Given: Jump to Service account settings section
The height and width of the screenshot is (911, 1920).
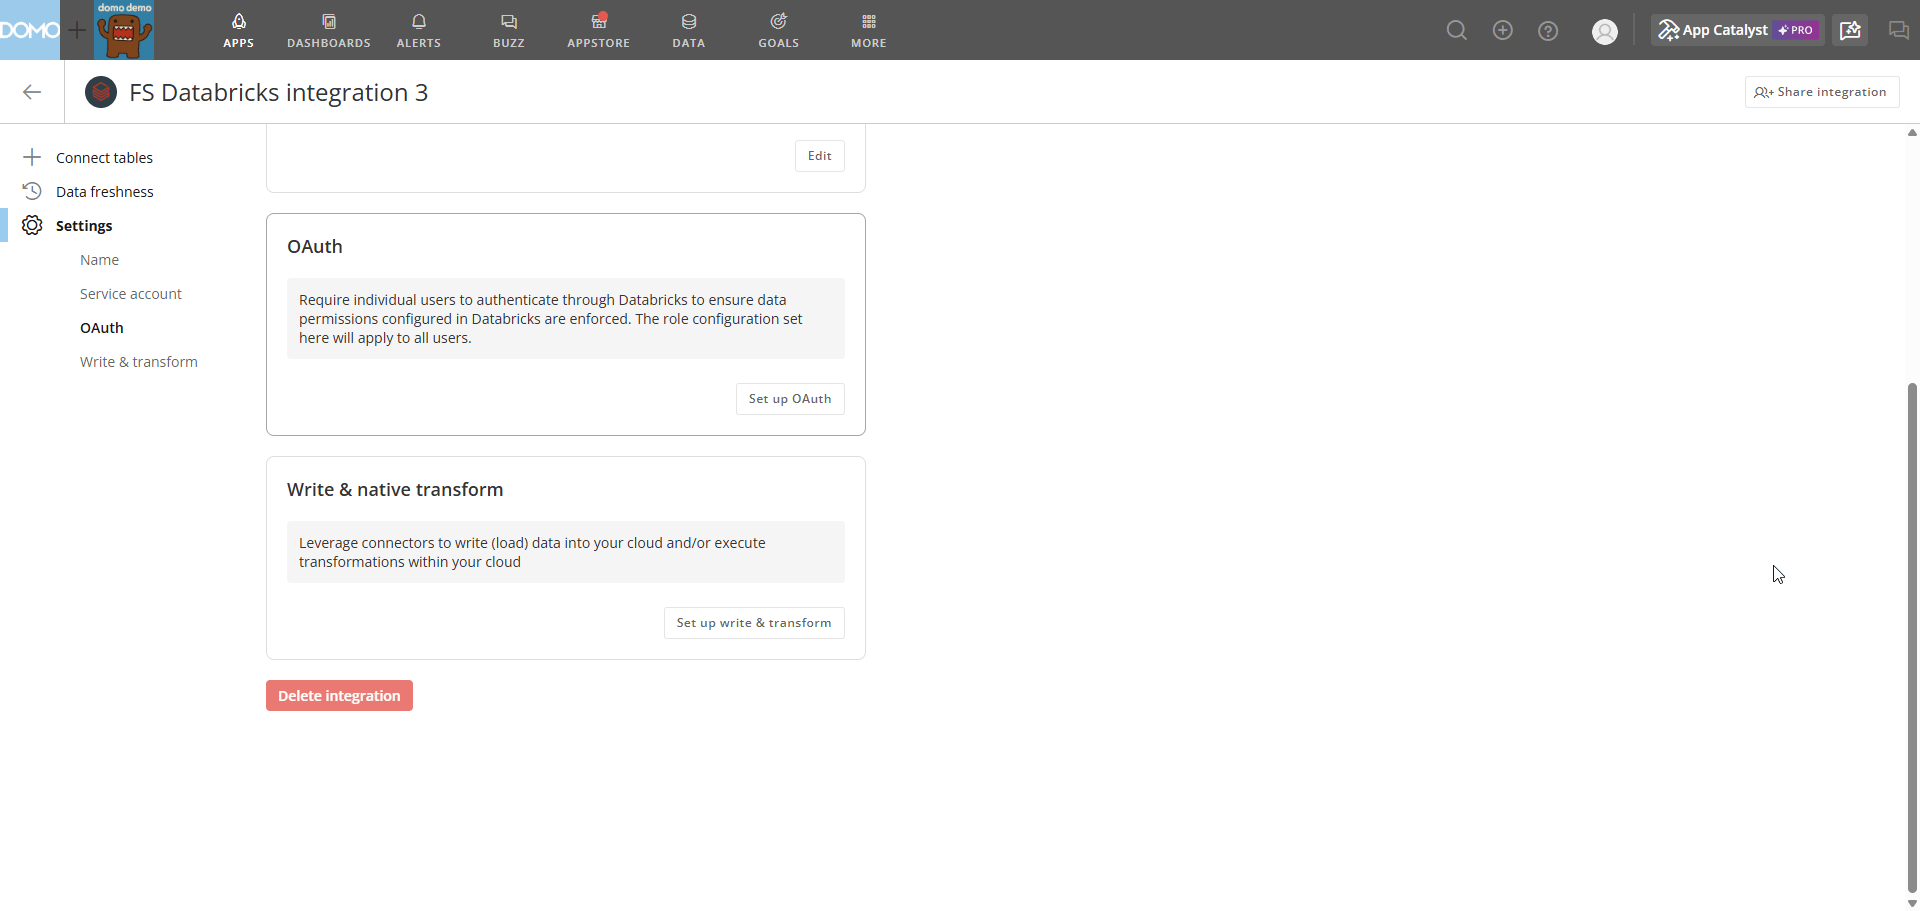Looking at the screenshot, I should [x=131, y=294].
